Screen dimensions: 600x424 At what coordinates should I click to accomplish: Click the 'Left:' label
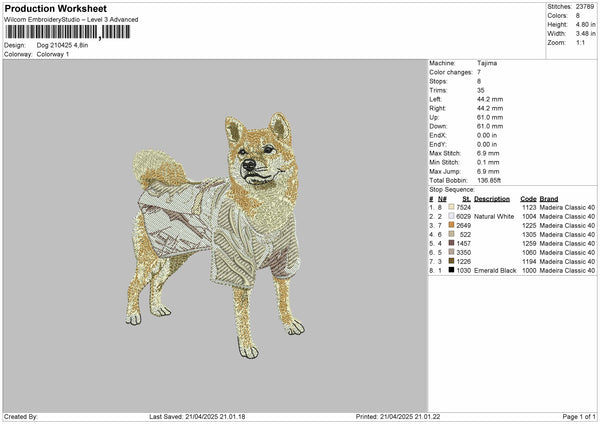pos(435,99)
